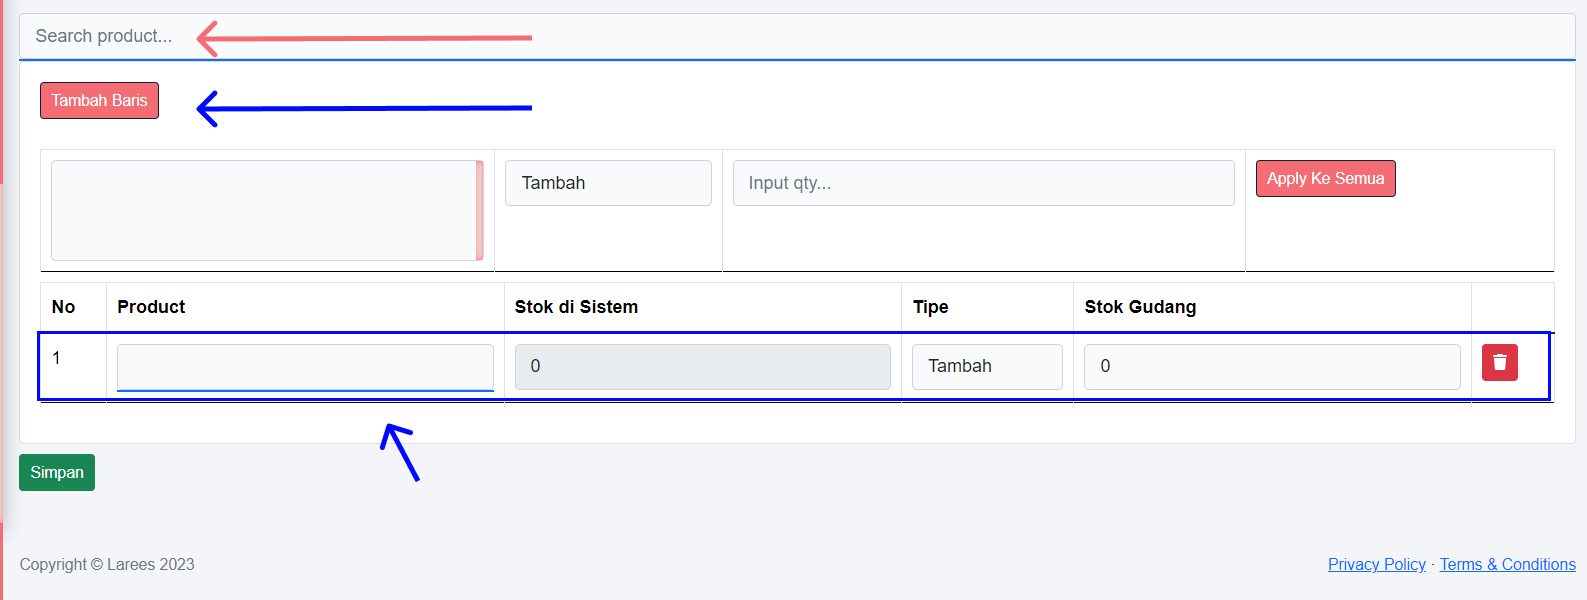The width and height of the screenshot is (1587, 600).
Task: Select the Tipe column header
Action: [x=930, y=307]
